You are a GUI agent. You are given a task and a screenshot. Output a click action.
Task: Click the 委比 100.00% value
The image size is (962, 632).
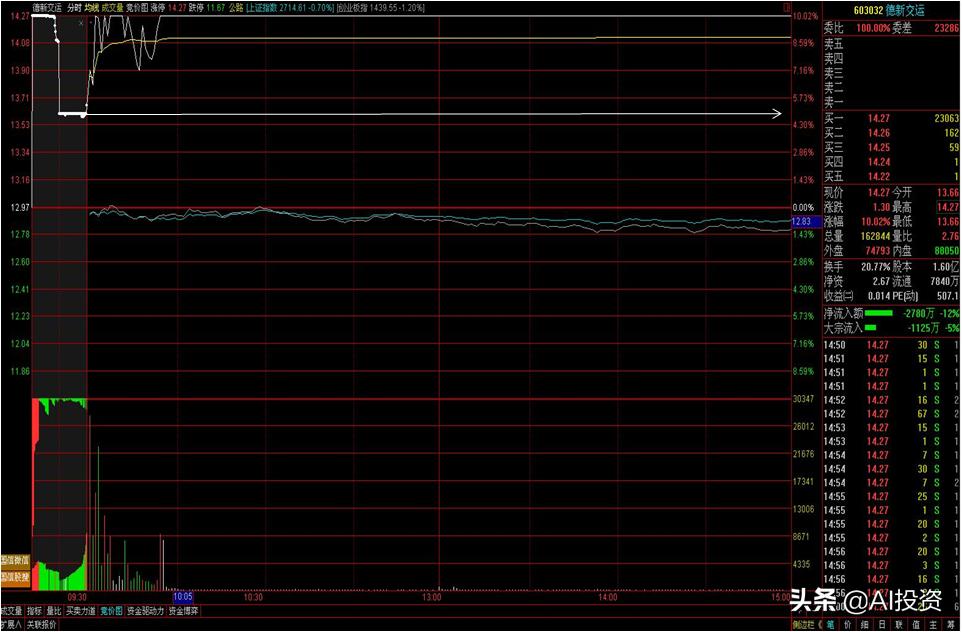873,28
